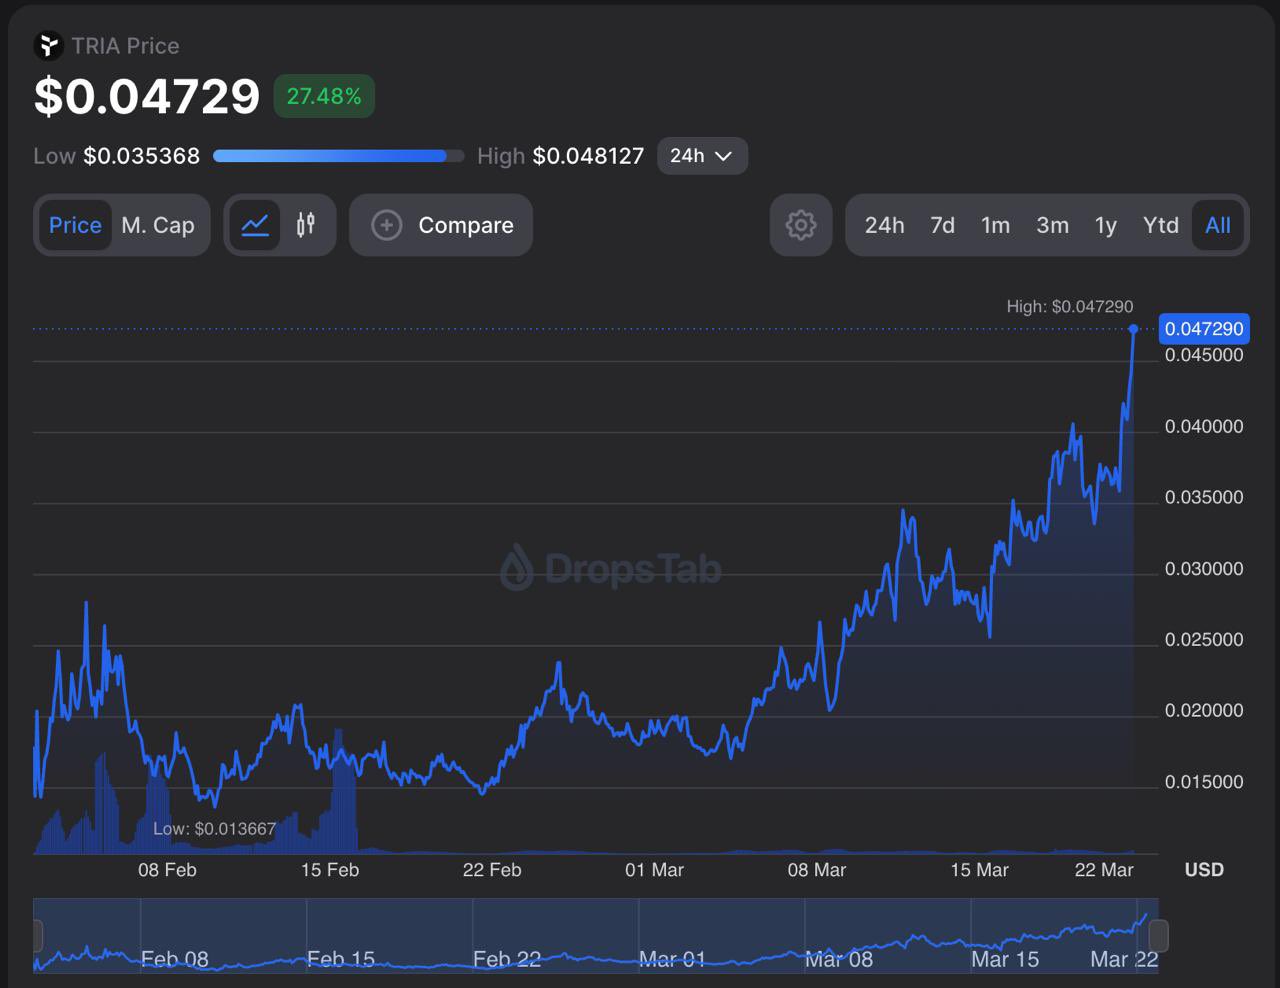This screenshot has height=988, width=1280.
Task: Click the right range navigator handle
Action: click(x=1158, y=936)
